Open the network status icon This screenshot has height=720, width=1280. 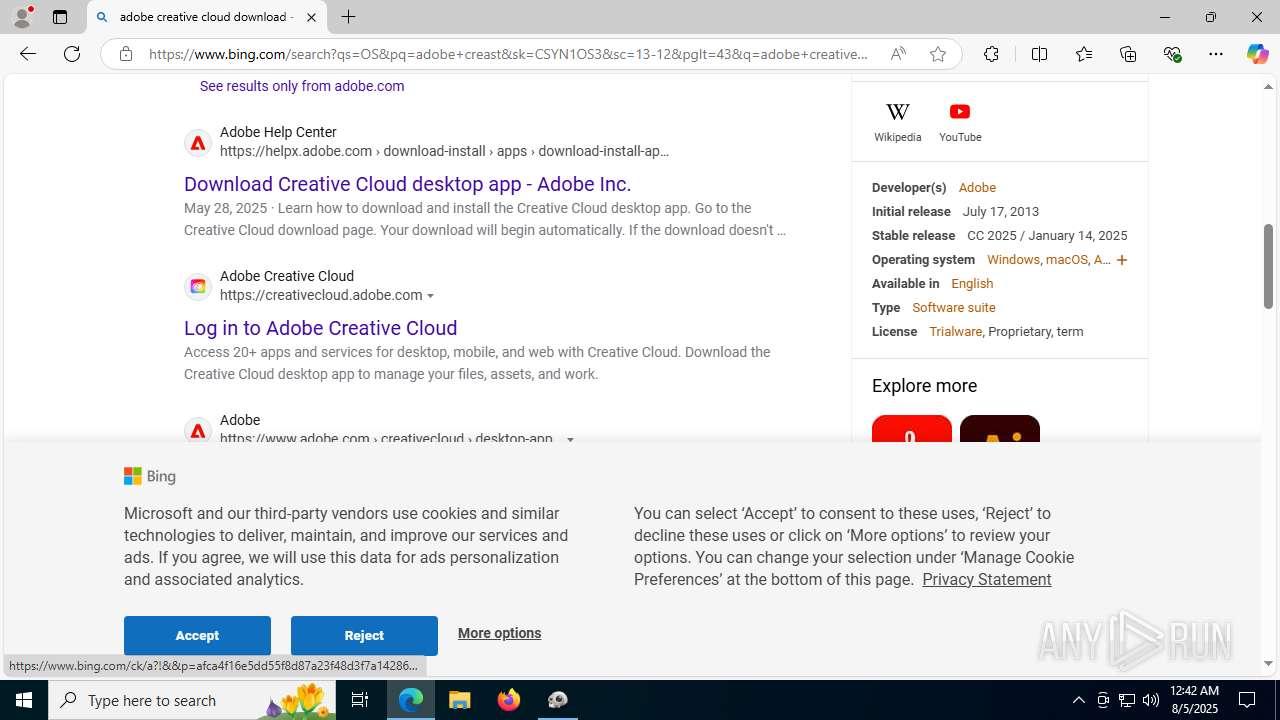1127,700
